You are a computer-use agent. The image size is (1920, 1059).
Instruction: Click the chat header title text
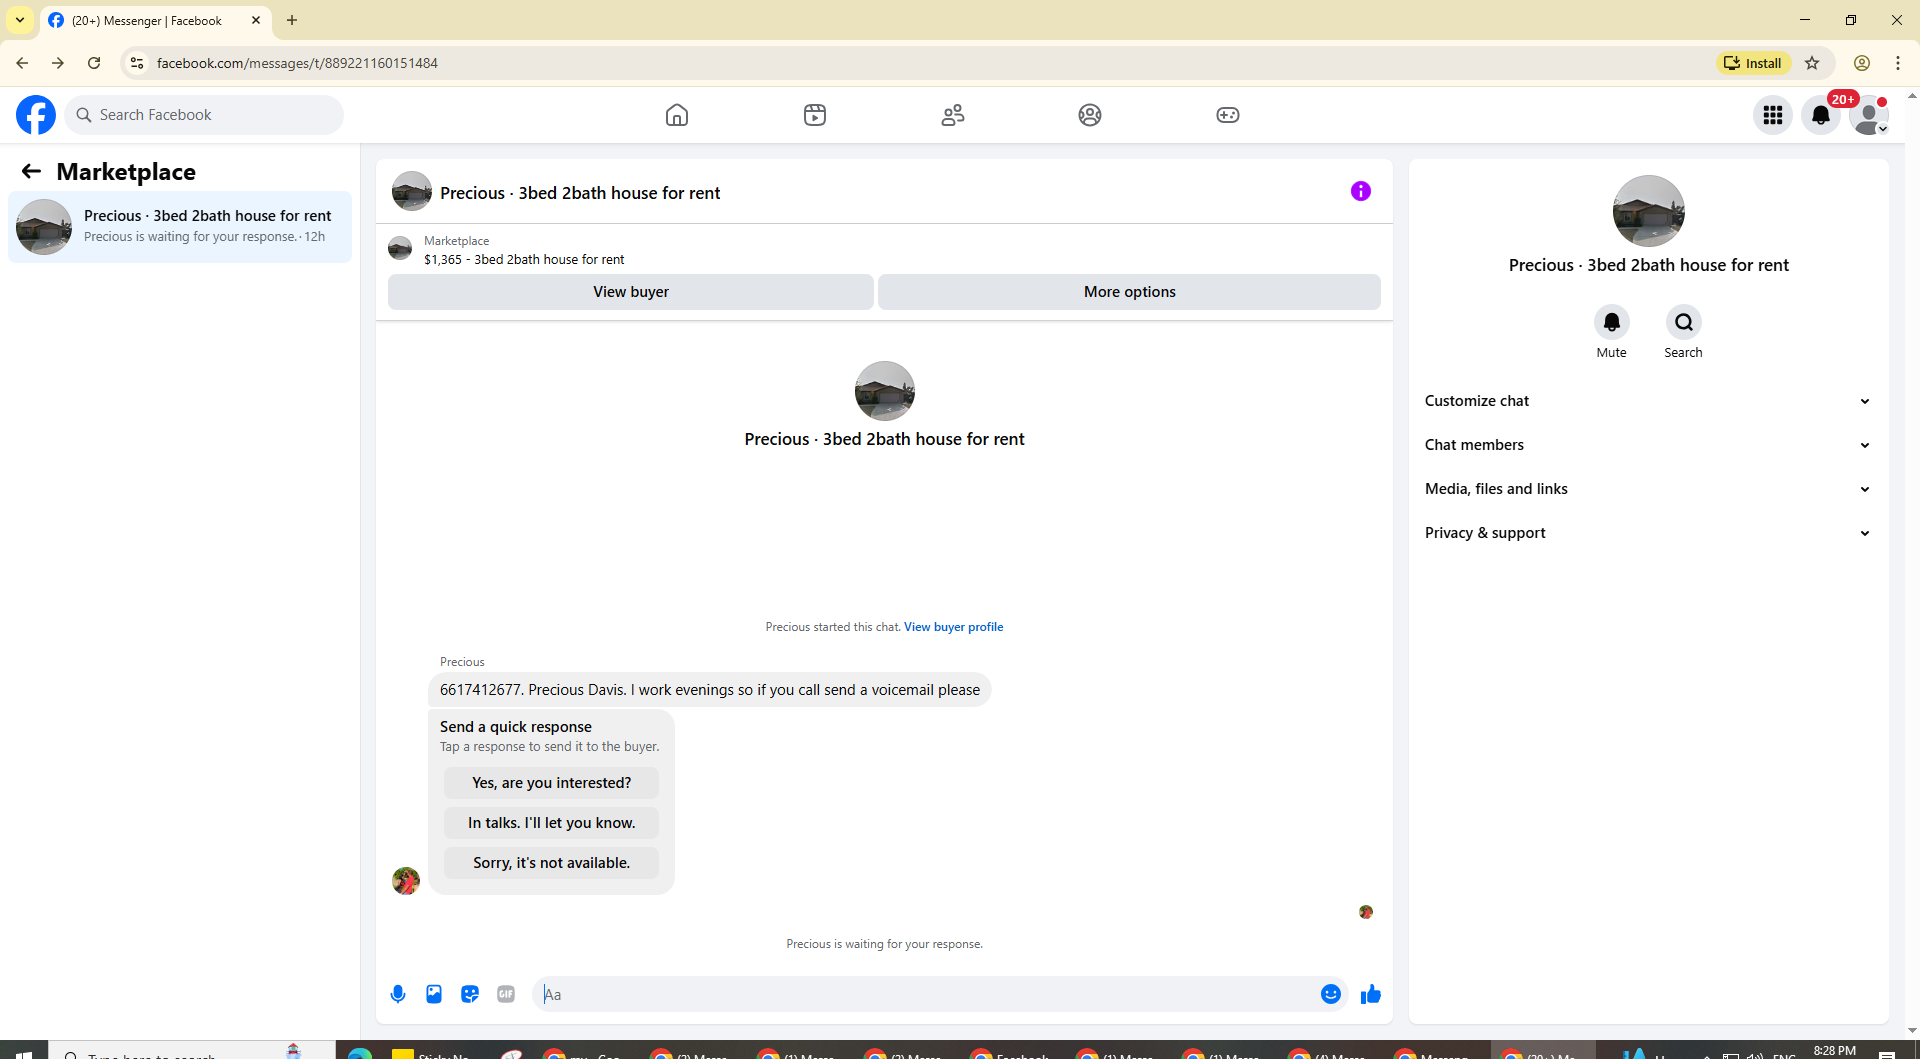pyautogui.click(x=580, y=193)
